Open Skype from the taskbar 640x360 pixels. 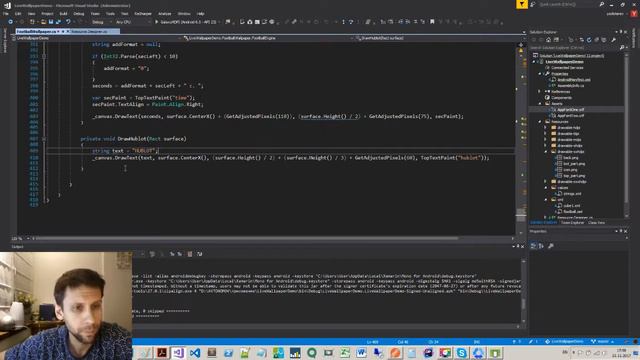(x=462, y=353)
